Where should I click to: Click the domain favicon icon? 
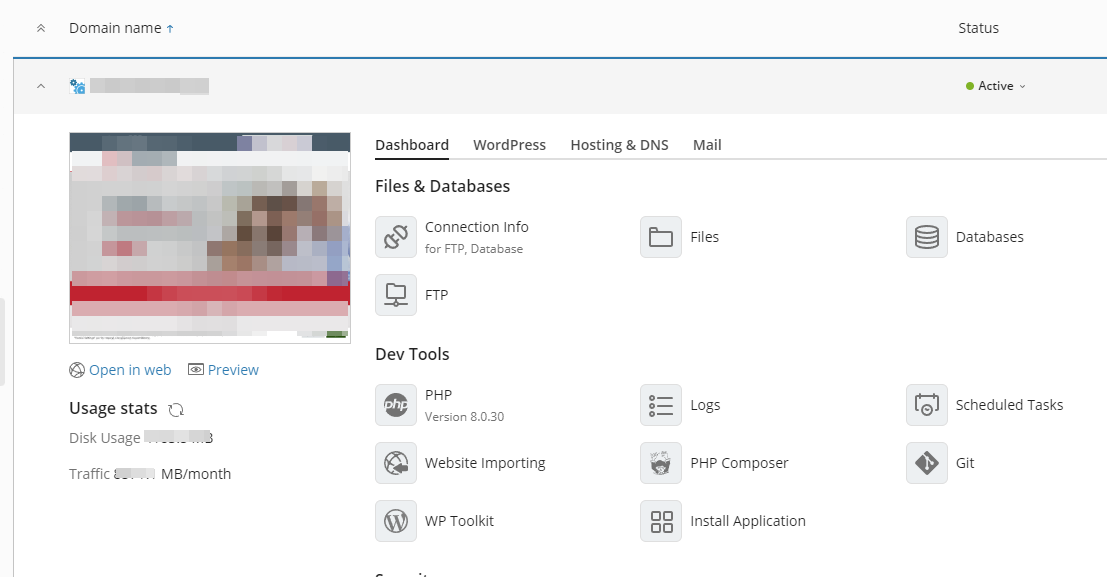click(77, 86)
